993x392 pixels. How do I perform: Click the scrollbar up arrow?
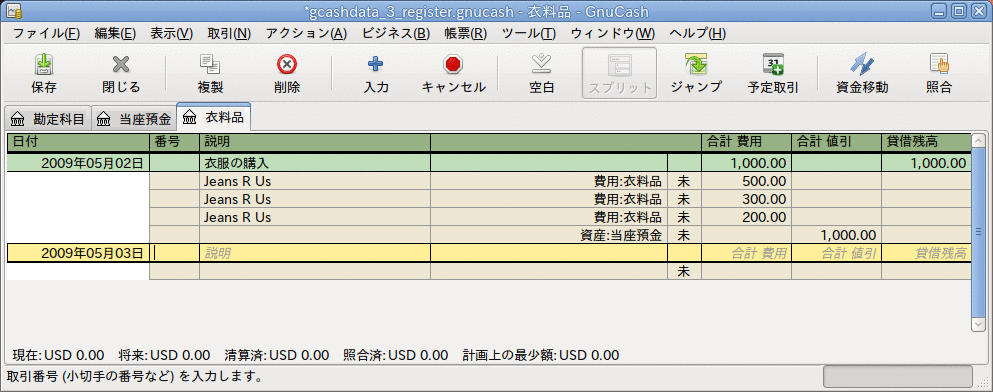coord(978,141)
